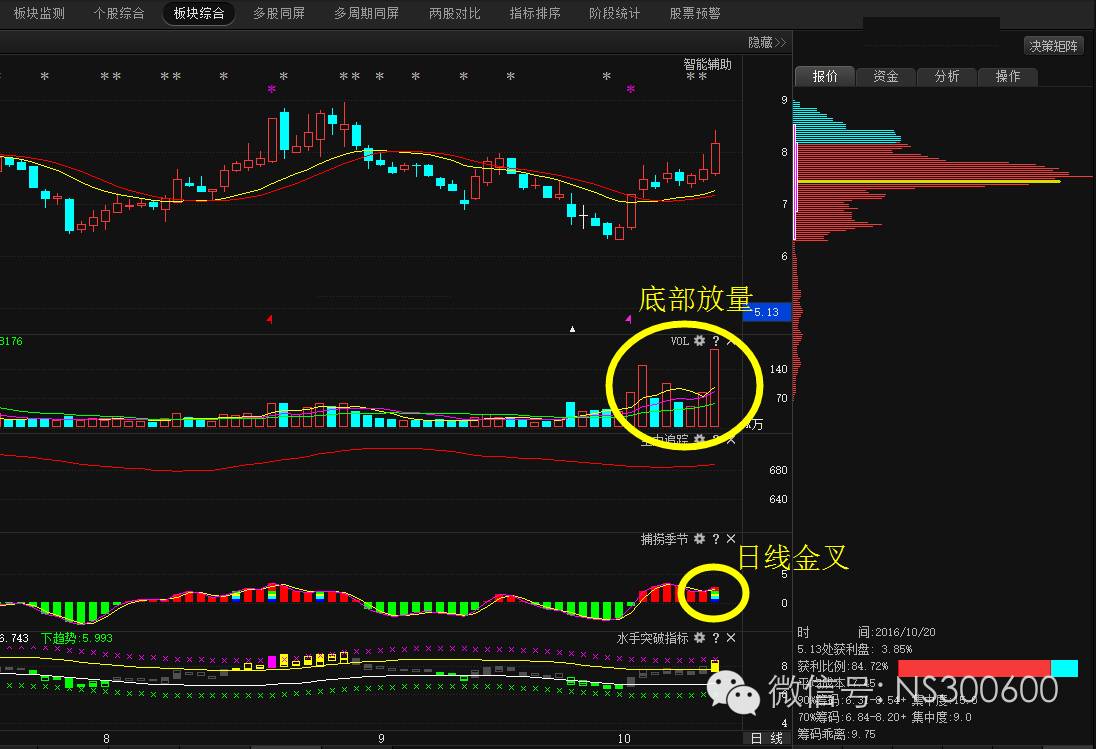Open 股票预警 tab

point(695,13)
